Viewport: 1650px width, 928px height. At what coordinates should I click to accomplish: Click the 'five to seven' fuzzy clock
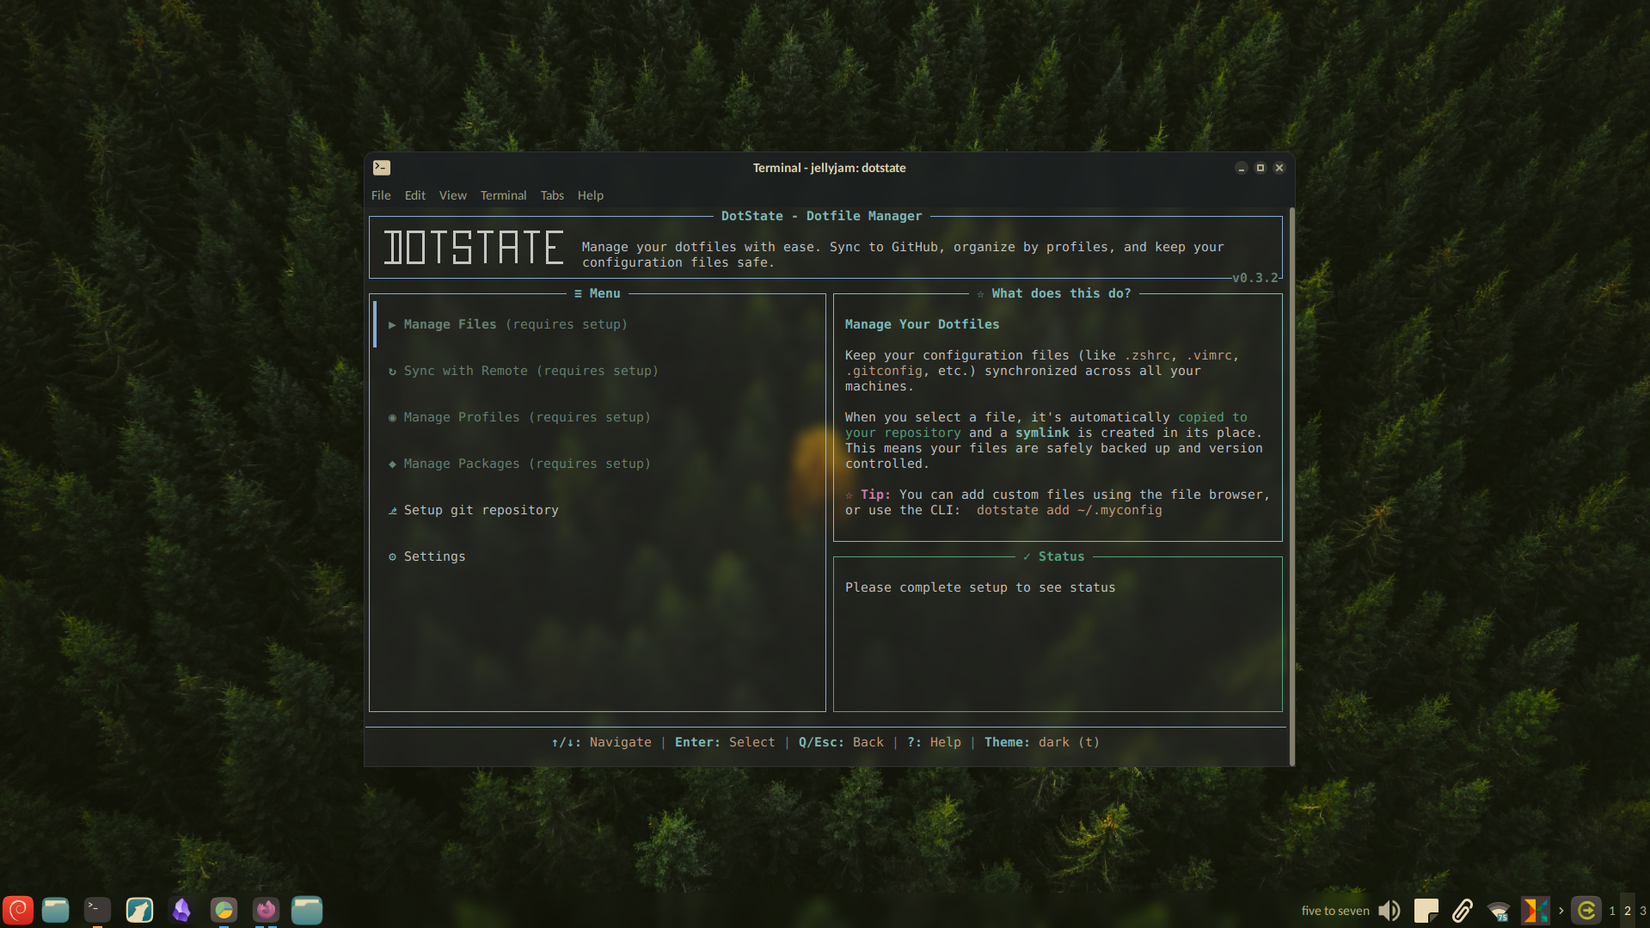[1335, 910]
